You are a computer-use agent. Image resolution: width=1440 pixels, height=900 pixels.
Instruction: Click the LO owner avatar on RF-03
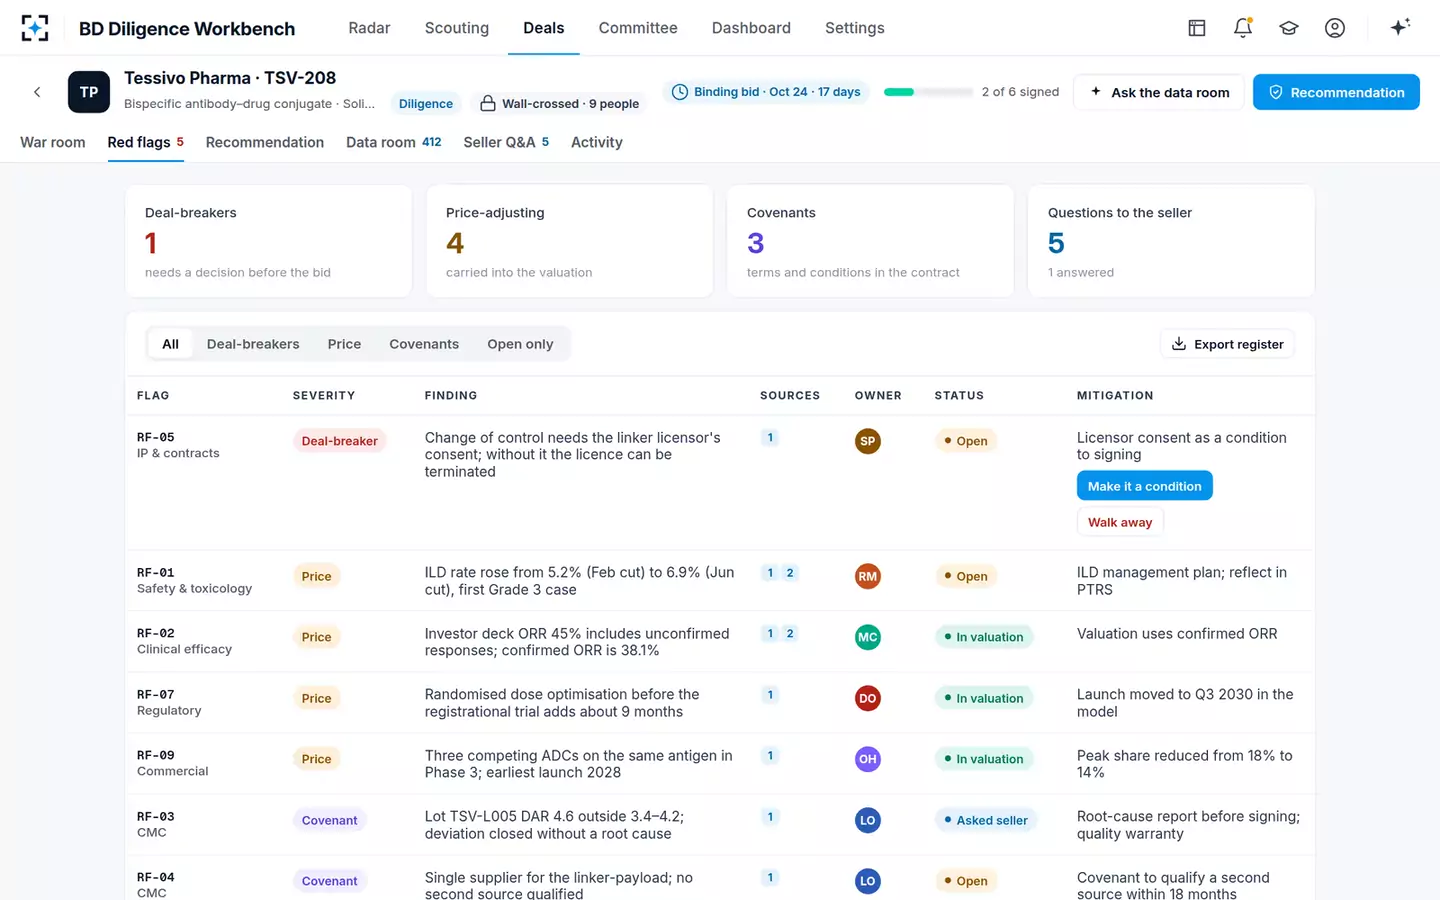(868, 820)
